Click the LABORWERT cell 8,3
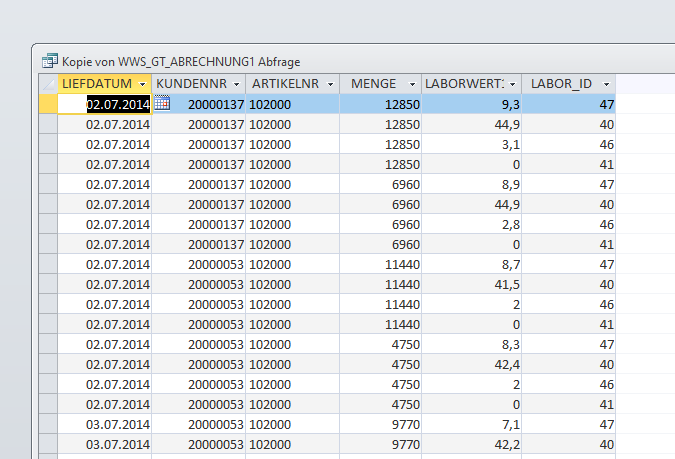This screenshot has height=459, width=675. point(471,344)
